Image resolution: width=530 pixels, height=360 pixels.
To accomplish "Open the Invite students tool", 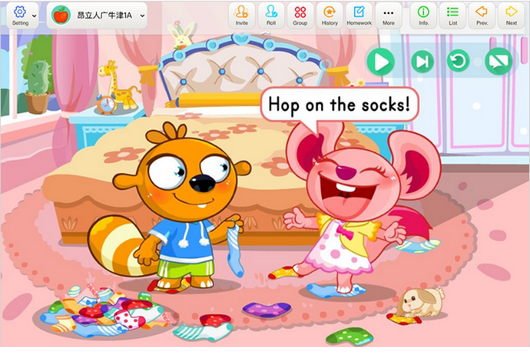I will (241, 16).
